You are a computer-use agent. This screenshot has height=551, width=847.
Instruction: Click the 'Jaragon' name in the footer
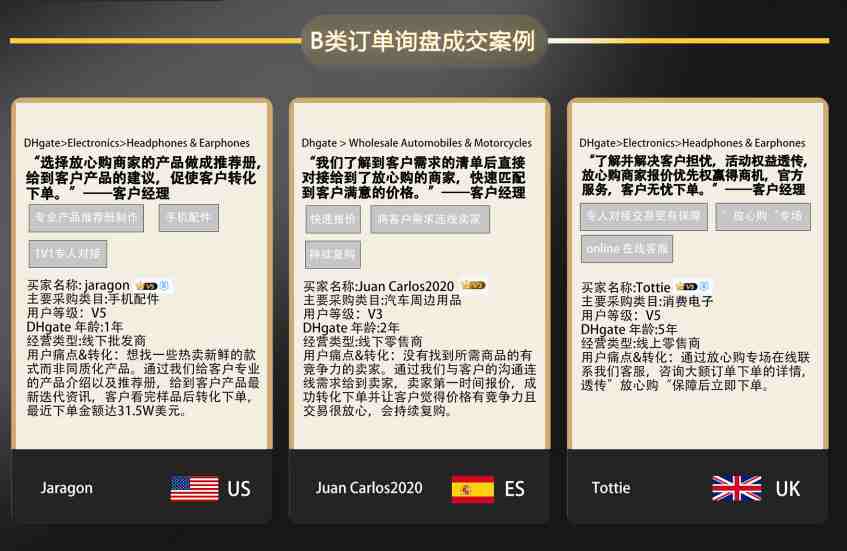[x=66, y=488]
